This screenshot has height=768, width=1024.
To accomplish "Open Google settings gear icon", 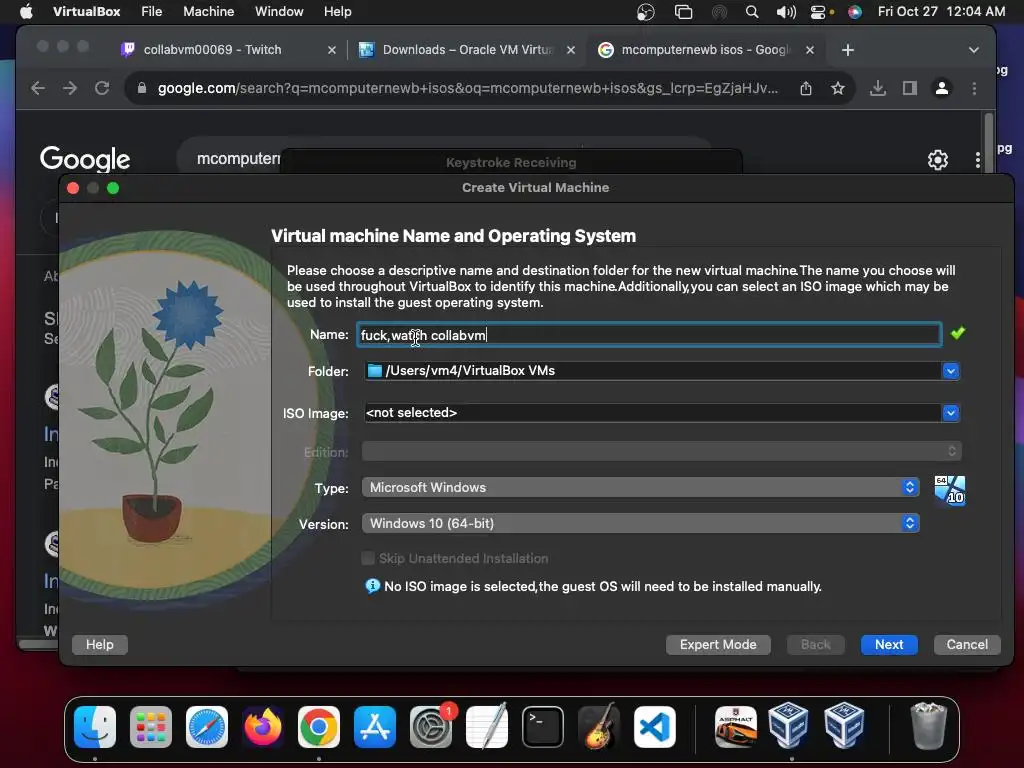I will click(938, 160).
